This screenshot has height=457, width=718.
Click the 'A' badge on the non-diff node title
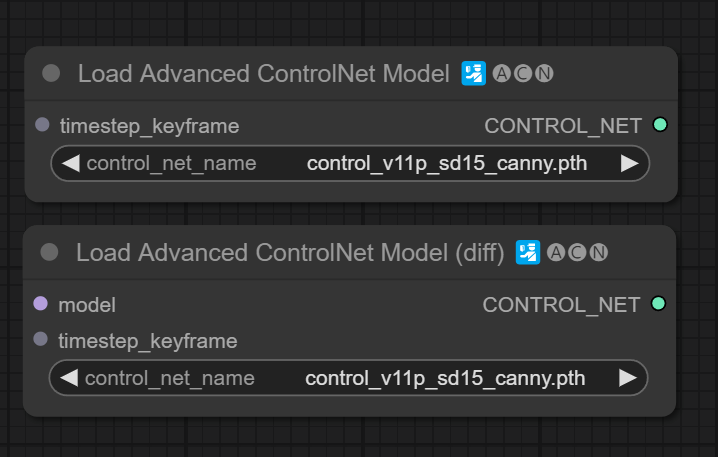click(502, 74)
